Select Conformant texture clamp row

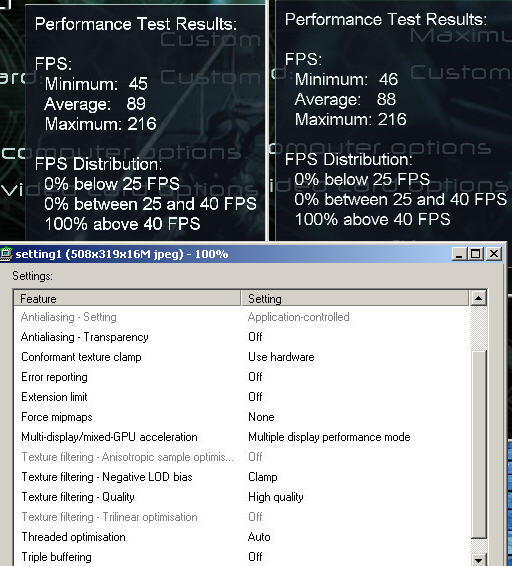coord(242,357)
